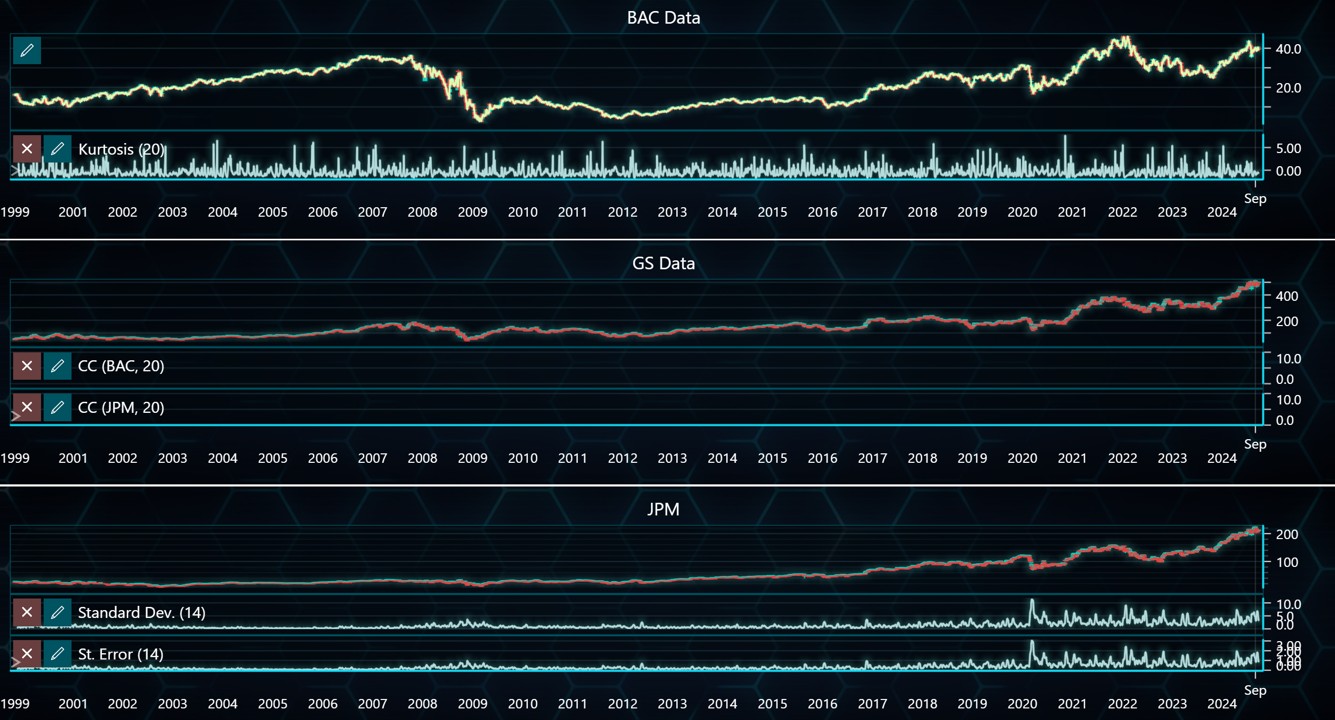Edit the Standard Dev. (14) indicator settings

(57, 612)
